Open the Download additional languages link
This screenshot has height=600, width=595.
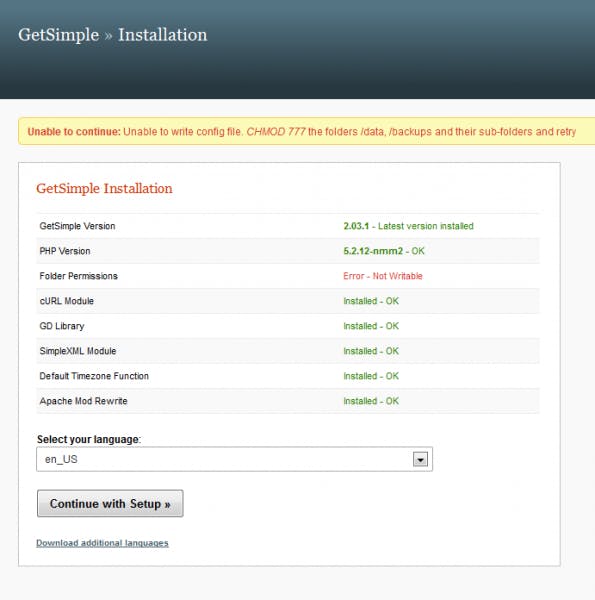[x=102, y=543]
